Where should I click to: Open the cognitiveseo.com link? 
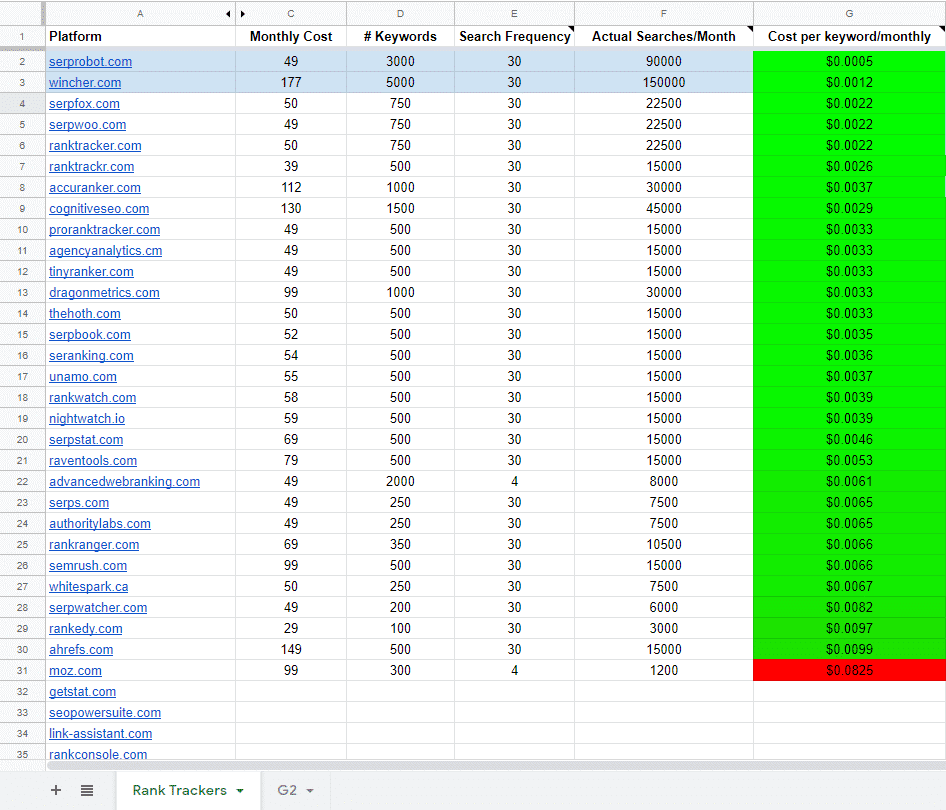pos(99,209)
